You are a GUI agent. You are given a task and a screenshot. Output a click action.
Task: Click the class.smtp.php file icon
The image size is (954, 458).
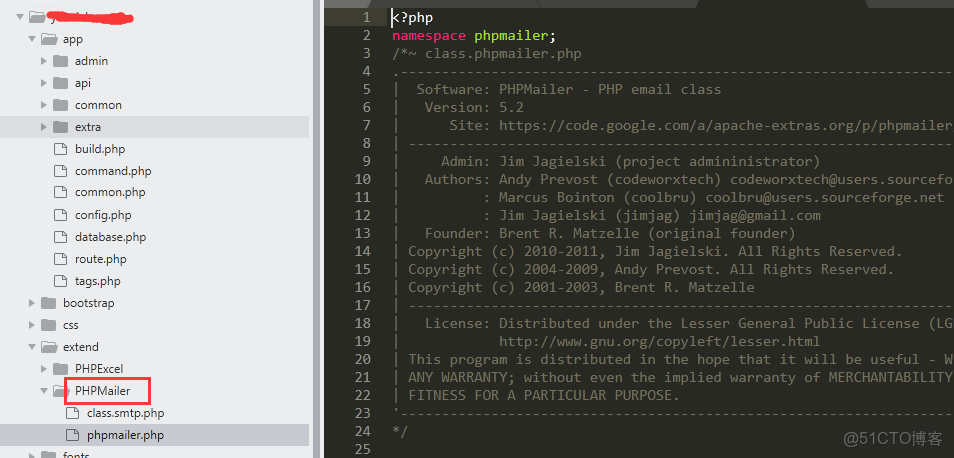coord(72,413)
